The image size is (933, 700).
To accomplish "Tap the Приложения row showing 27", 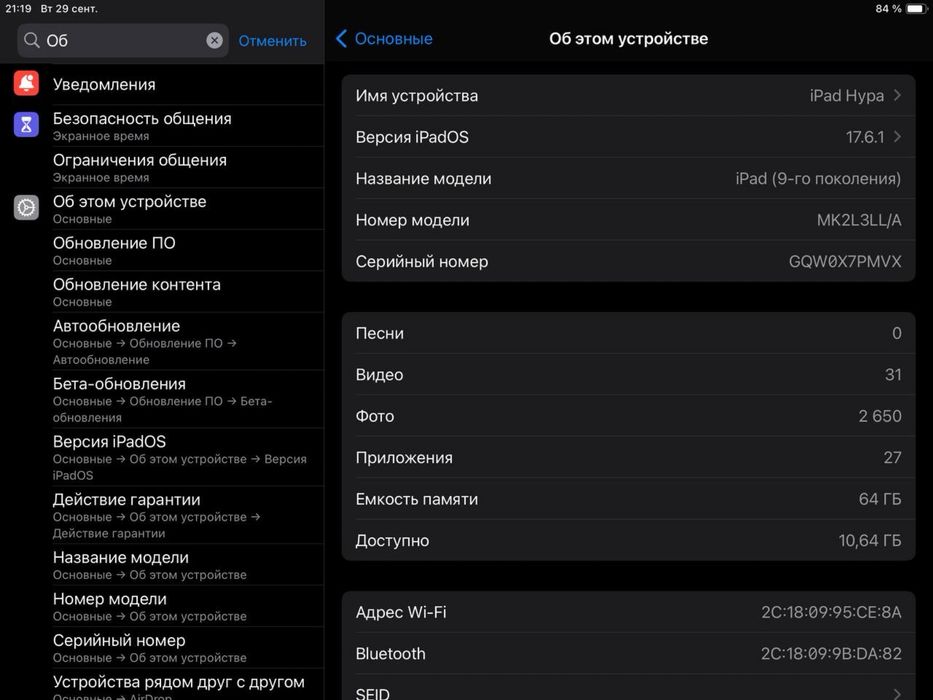I will [628, 458].
